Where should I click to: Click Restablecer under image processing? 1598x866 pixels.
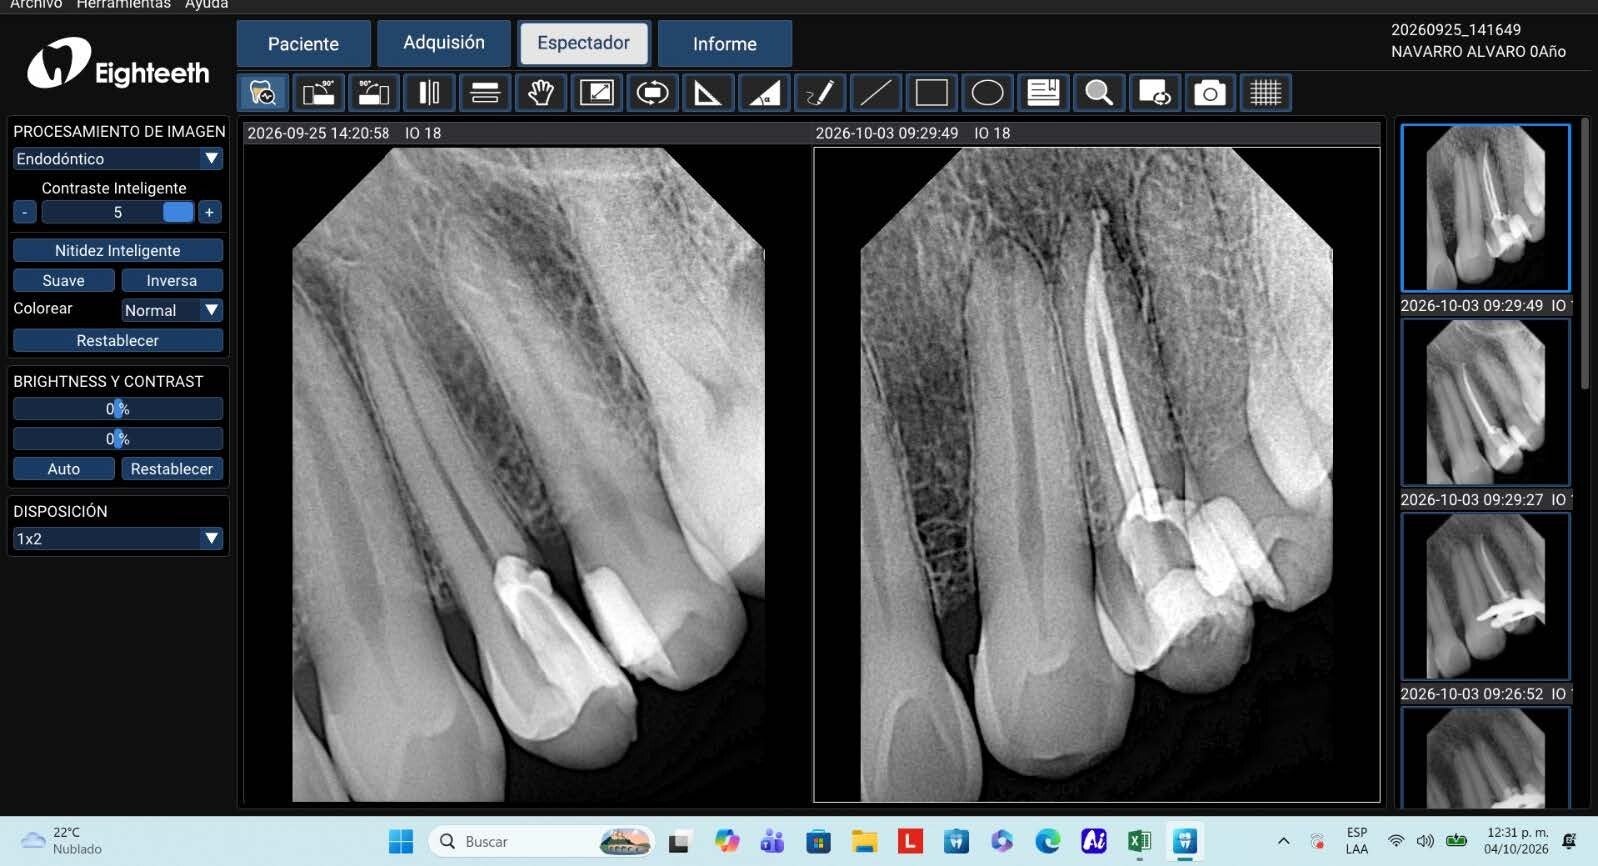click(x=118, y=340)
